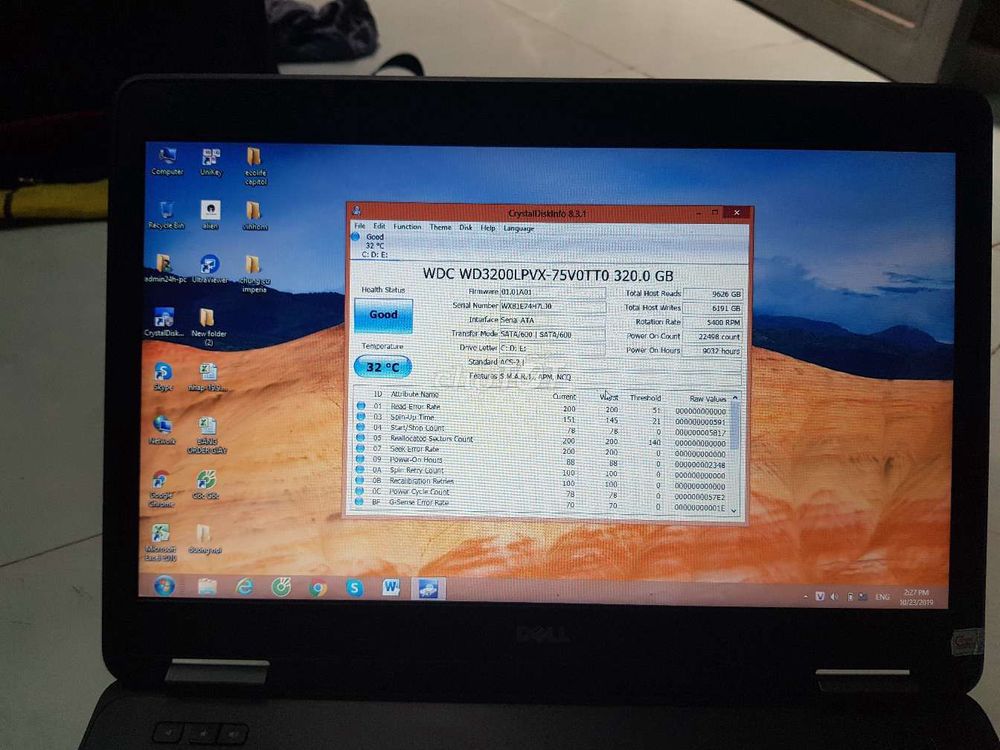
Task: Select the Recalibration Retries row
Action: [542, 482]
